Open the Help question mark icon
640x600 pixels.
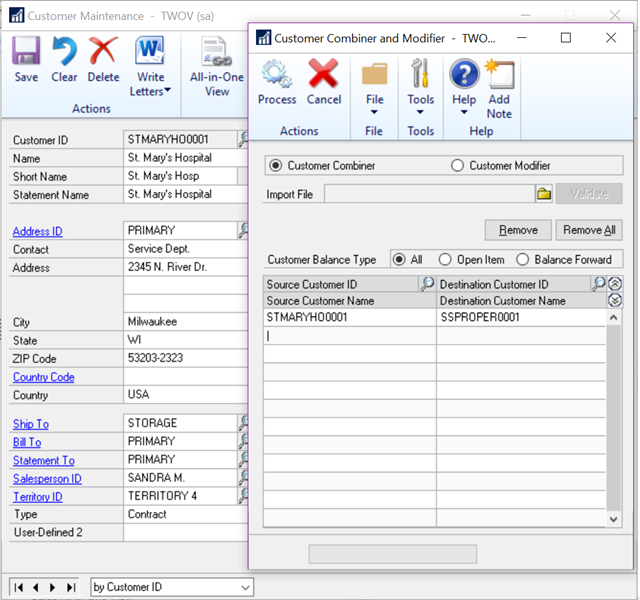(464, 74)
